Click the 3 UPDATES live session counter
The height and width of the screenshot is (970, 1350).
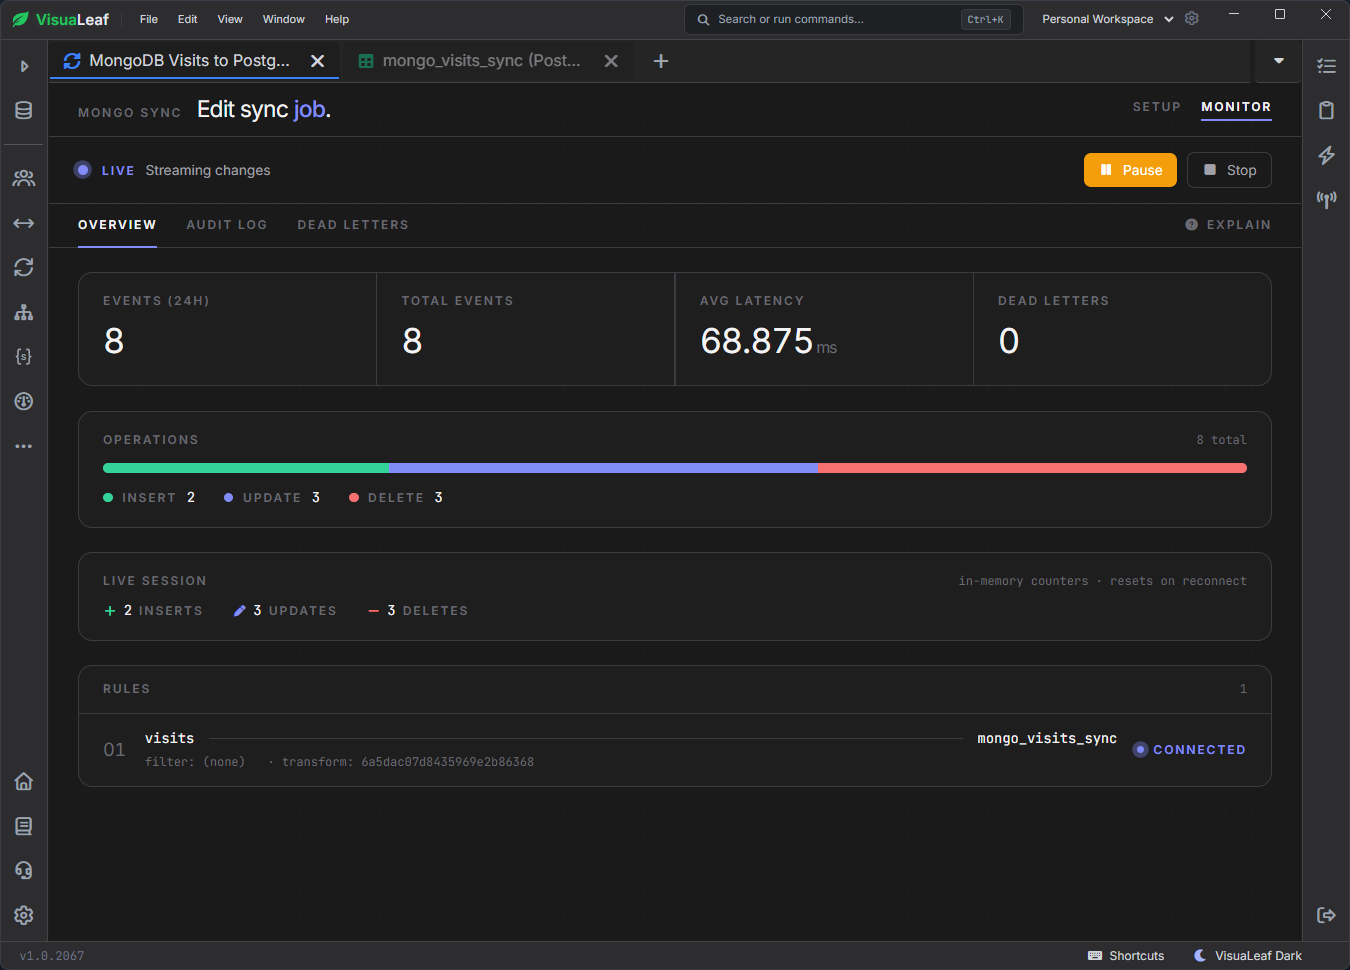click(x=285, y=611)
